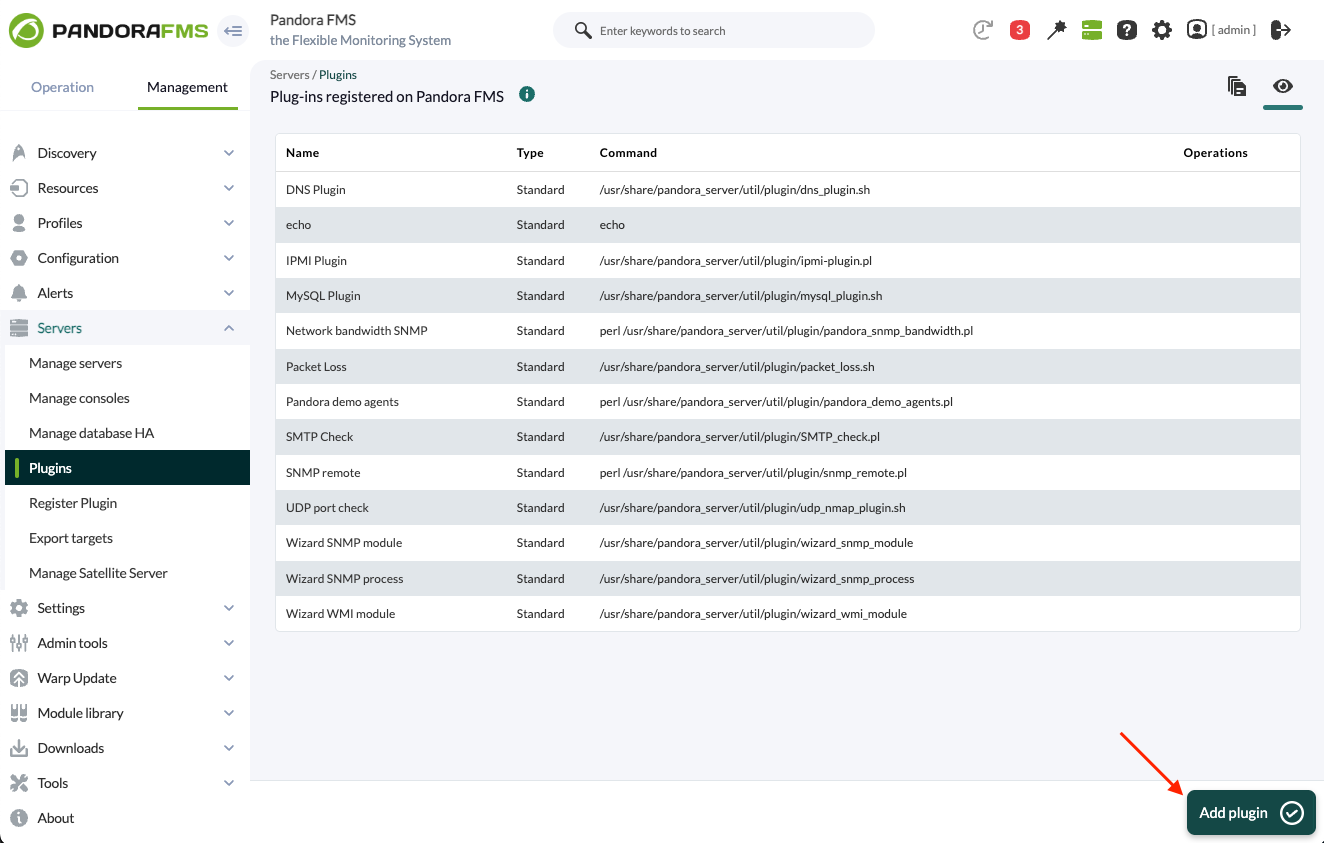This screenshot has height=843, width=1324.
Task: Collapse the Servers menu chevron
Action: (x=229, y=328)
